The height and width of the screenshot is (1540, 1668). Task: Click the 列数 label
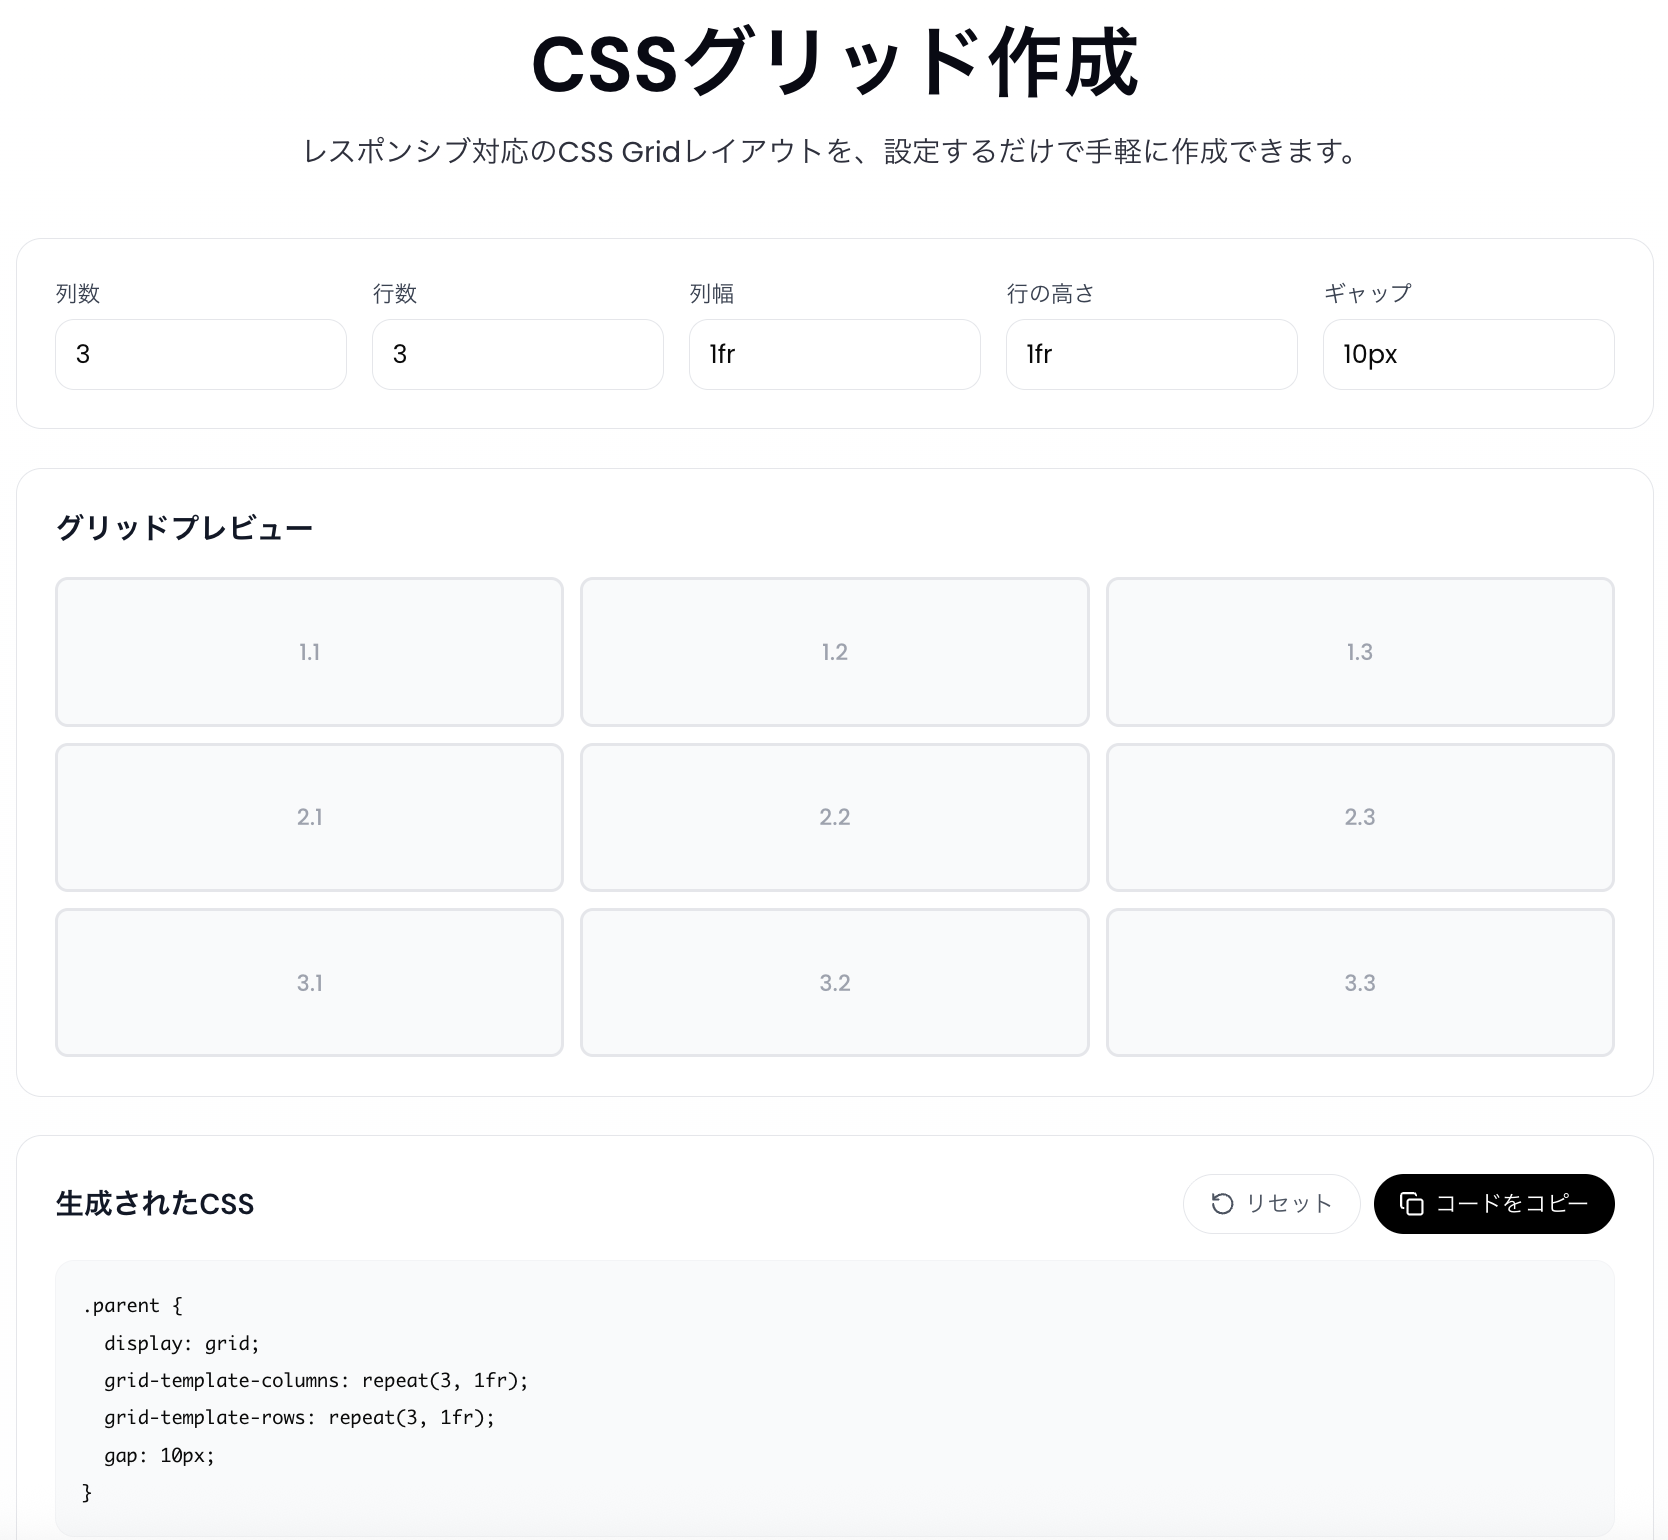click(78, 294)
